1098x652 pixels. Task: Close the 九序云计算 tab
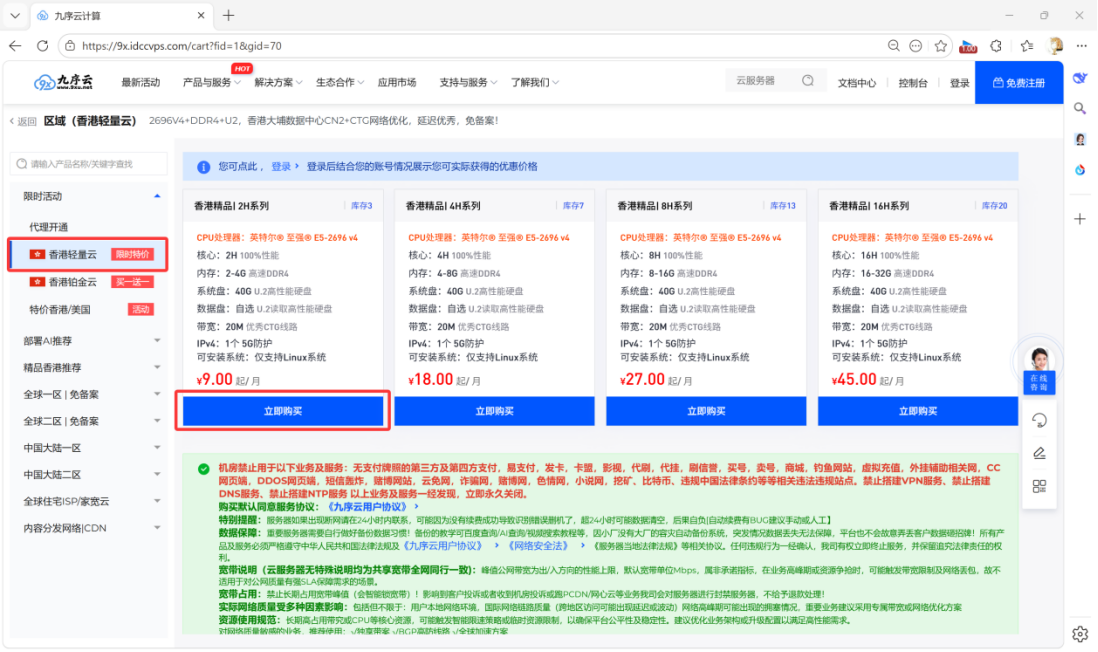[x=201, y=15]
